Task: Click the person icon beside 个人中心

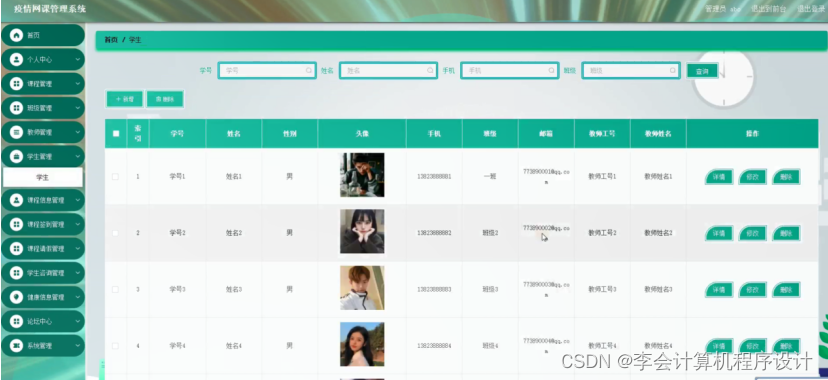Action: (16, 60)
